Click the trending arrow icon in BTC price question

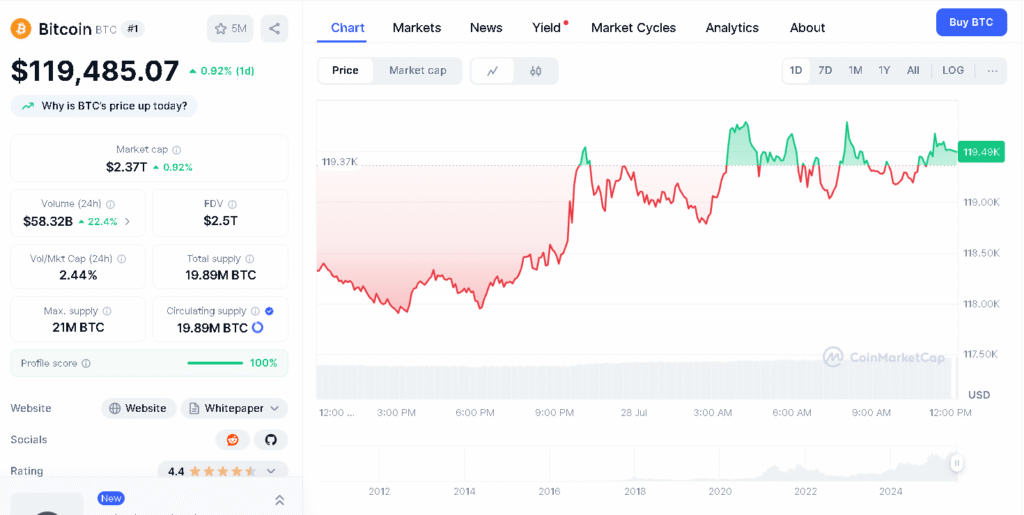pyautogui.click(x=27, y=106)
